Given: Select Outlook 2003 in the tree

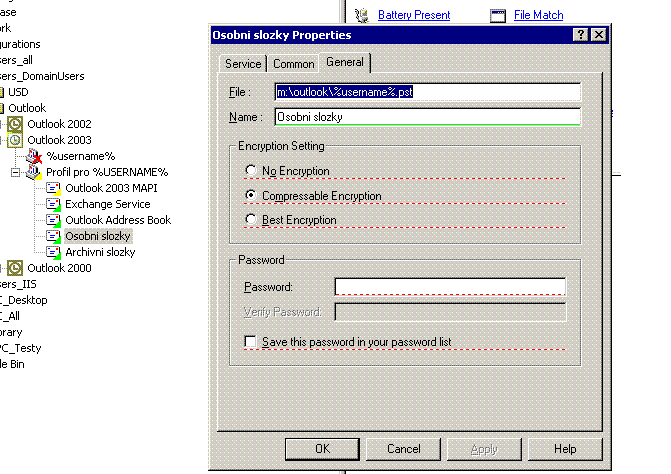Looking at the screenshot, I should tap(59, 140).
